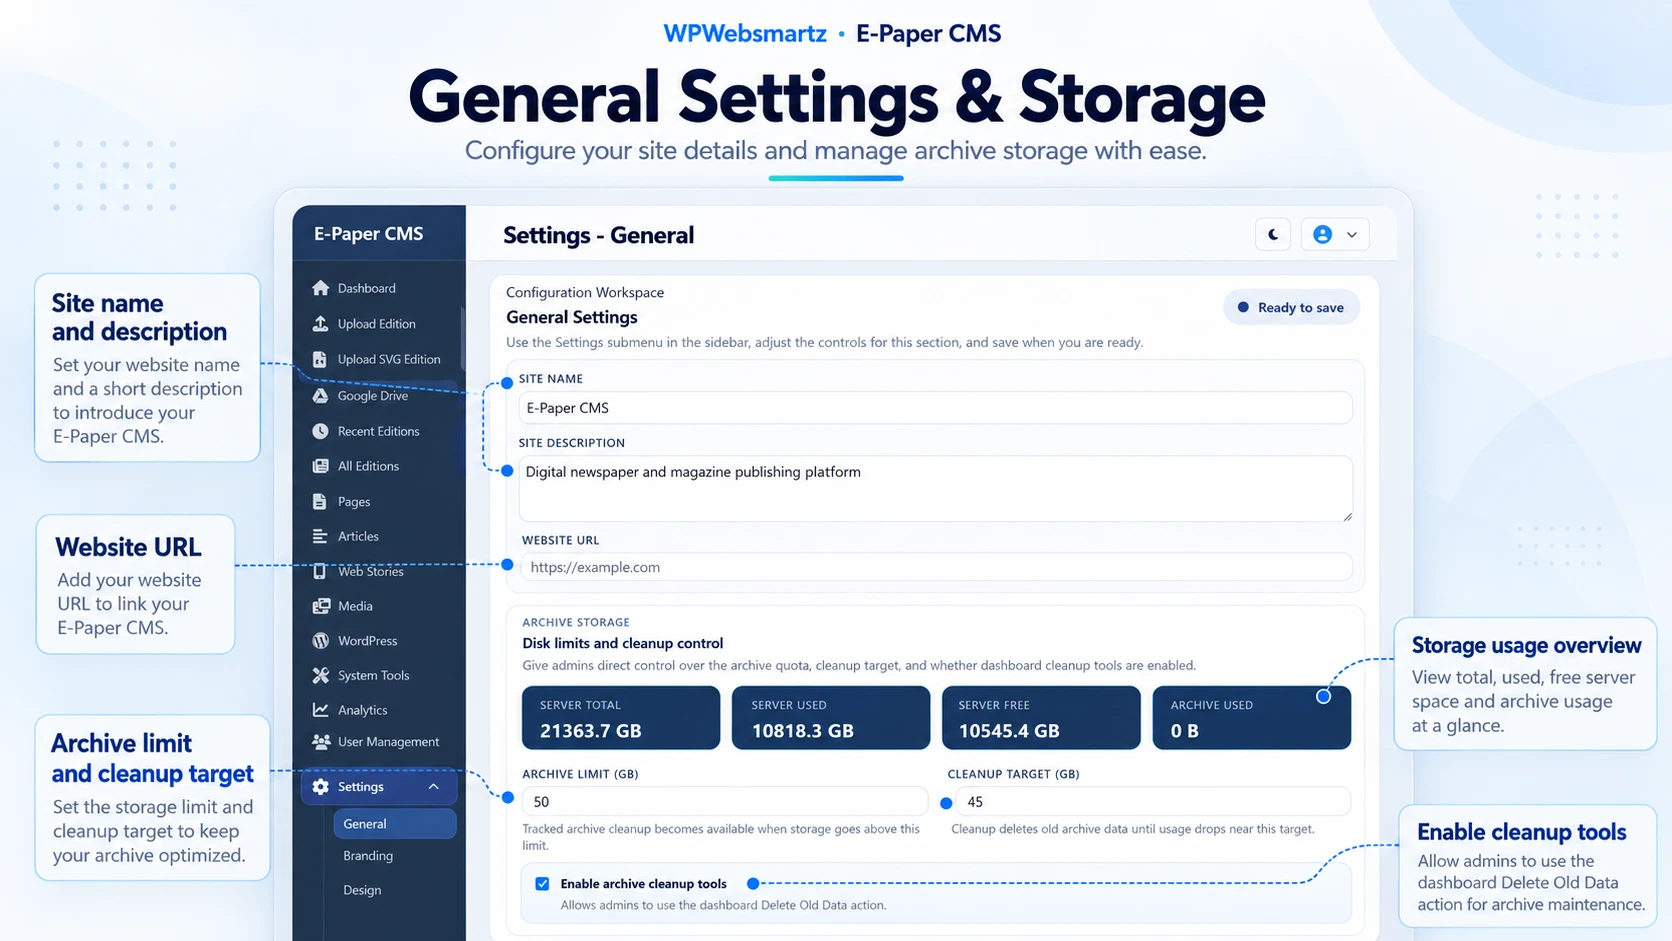Click the Ready to save status badge
This screenshot has height=941, width=1672.
[1291, 307]
